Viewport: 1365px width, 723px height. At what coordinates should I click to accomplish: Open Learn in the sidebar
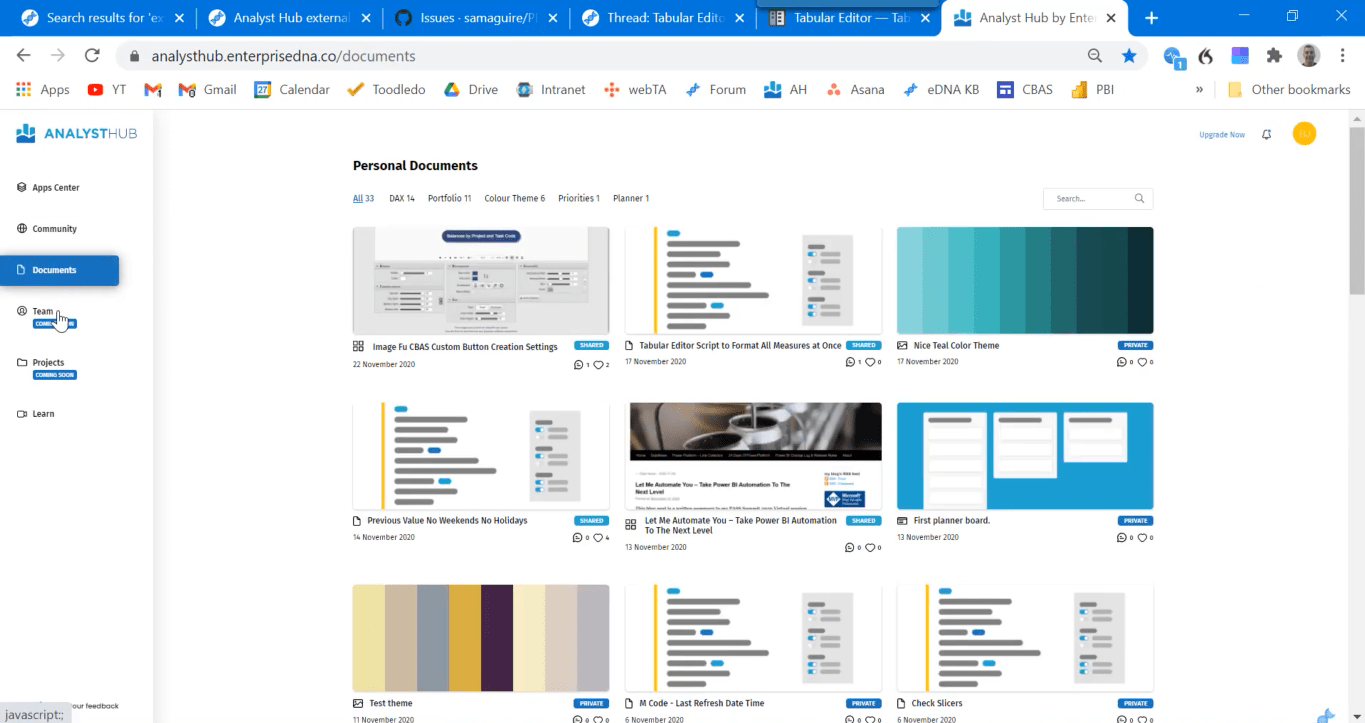[x=36, y=414]
